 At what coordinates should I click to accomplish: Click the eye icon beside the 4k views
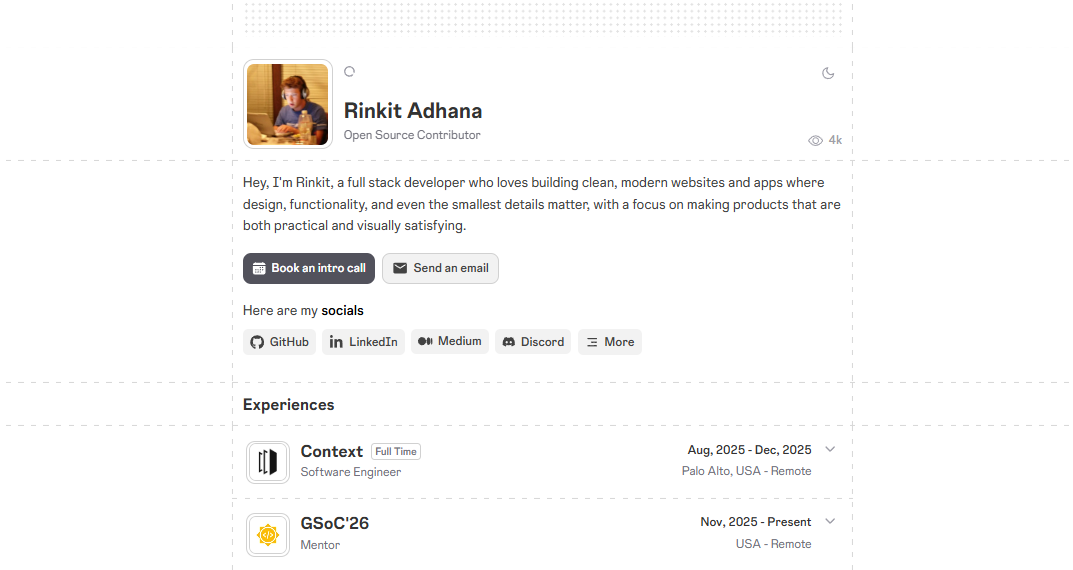pos(815,140)
